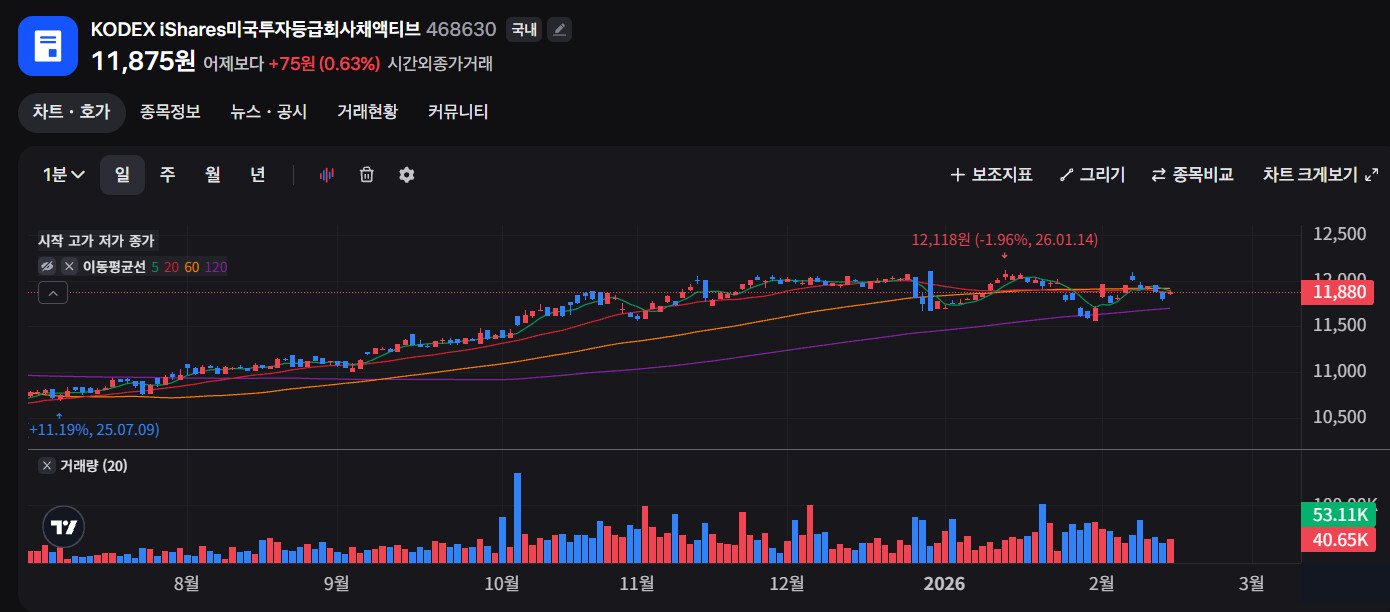This screenshot has width=1390, height=612.
Task: Open the 거래현황 tab
Action: pyautogui.click(x=367, y=112)
